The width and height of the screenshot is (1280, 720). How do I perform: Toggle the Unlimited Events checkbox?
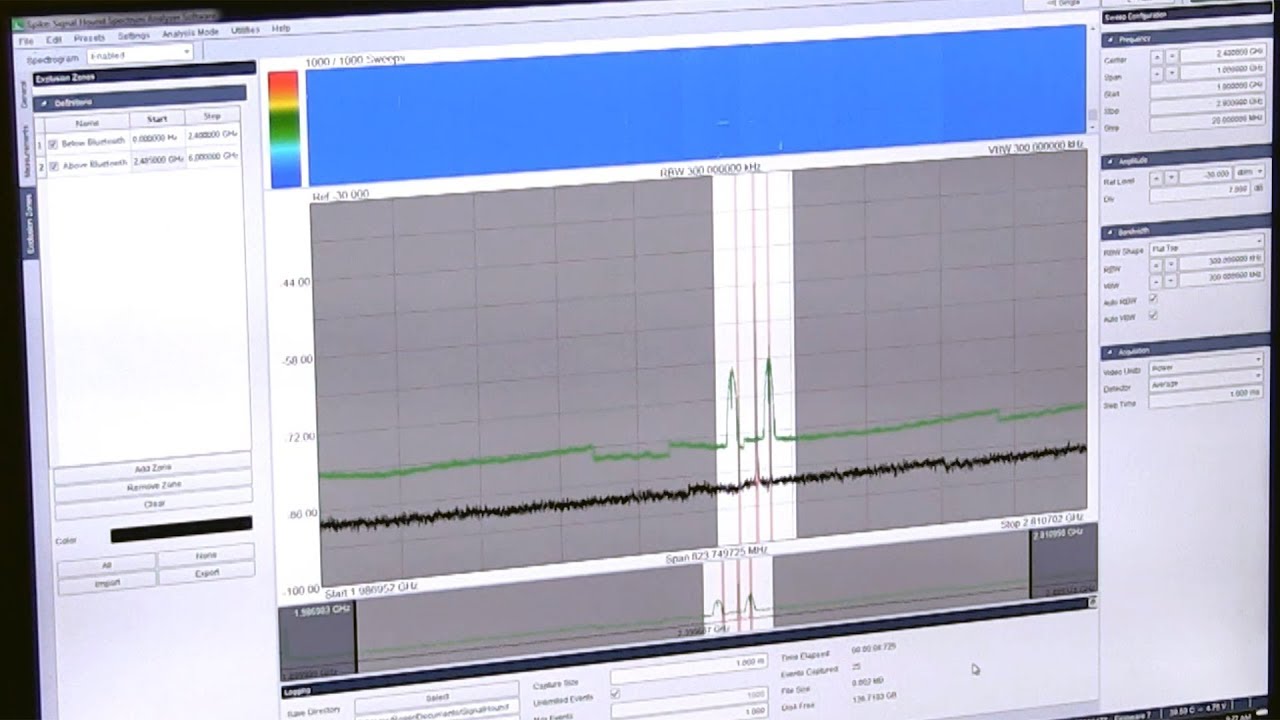(615, 693)
